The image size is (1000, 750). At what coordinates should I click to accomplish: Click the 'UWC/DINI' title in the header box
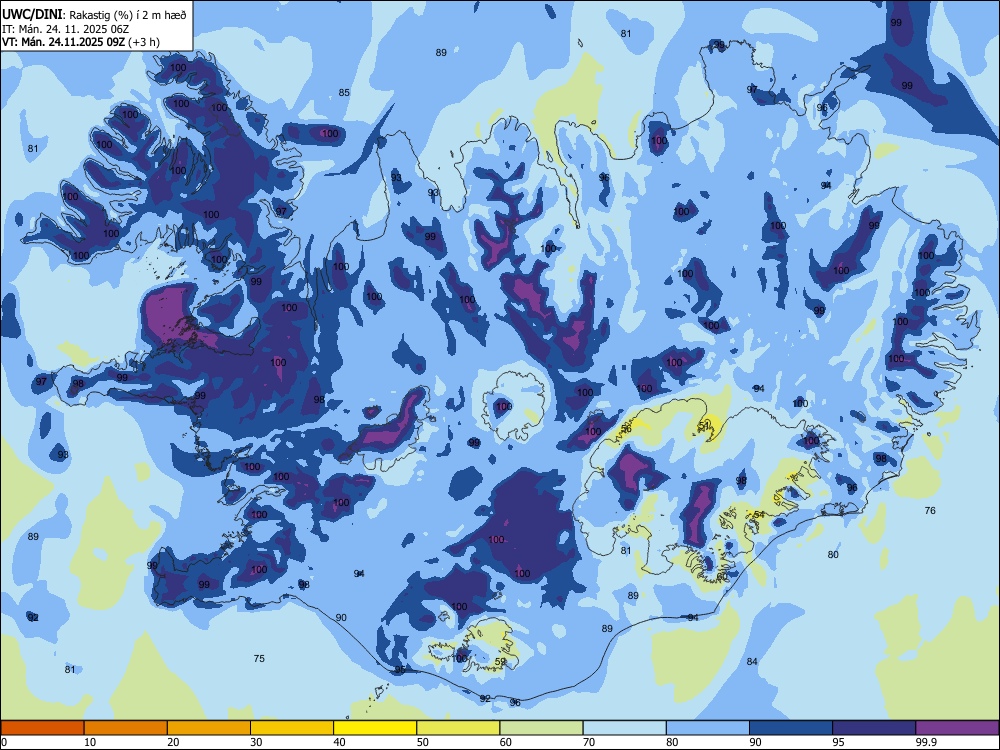pos(32,14)
